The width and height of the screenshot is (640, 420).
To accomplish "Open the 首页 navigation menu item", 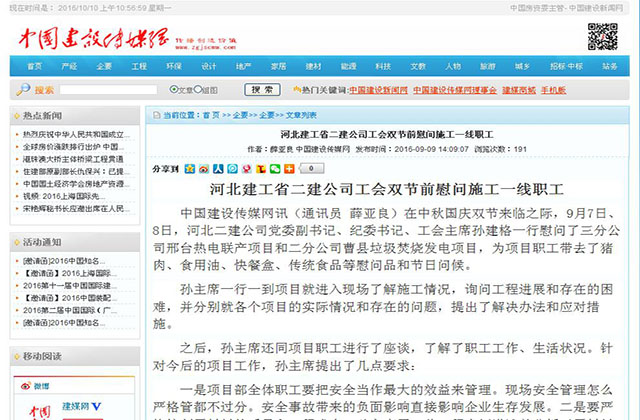I will pyautogui.click(x=35, y=66).
